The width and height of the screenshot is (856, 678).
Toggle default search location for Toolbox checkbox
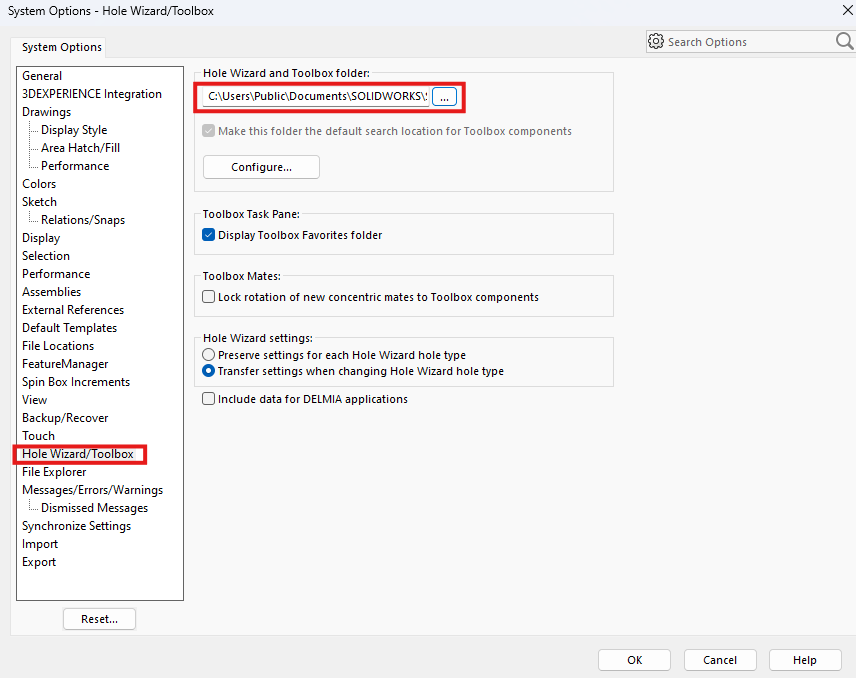(x=209, y=131)
